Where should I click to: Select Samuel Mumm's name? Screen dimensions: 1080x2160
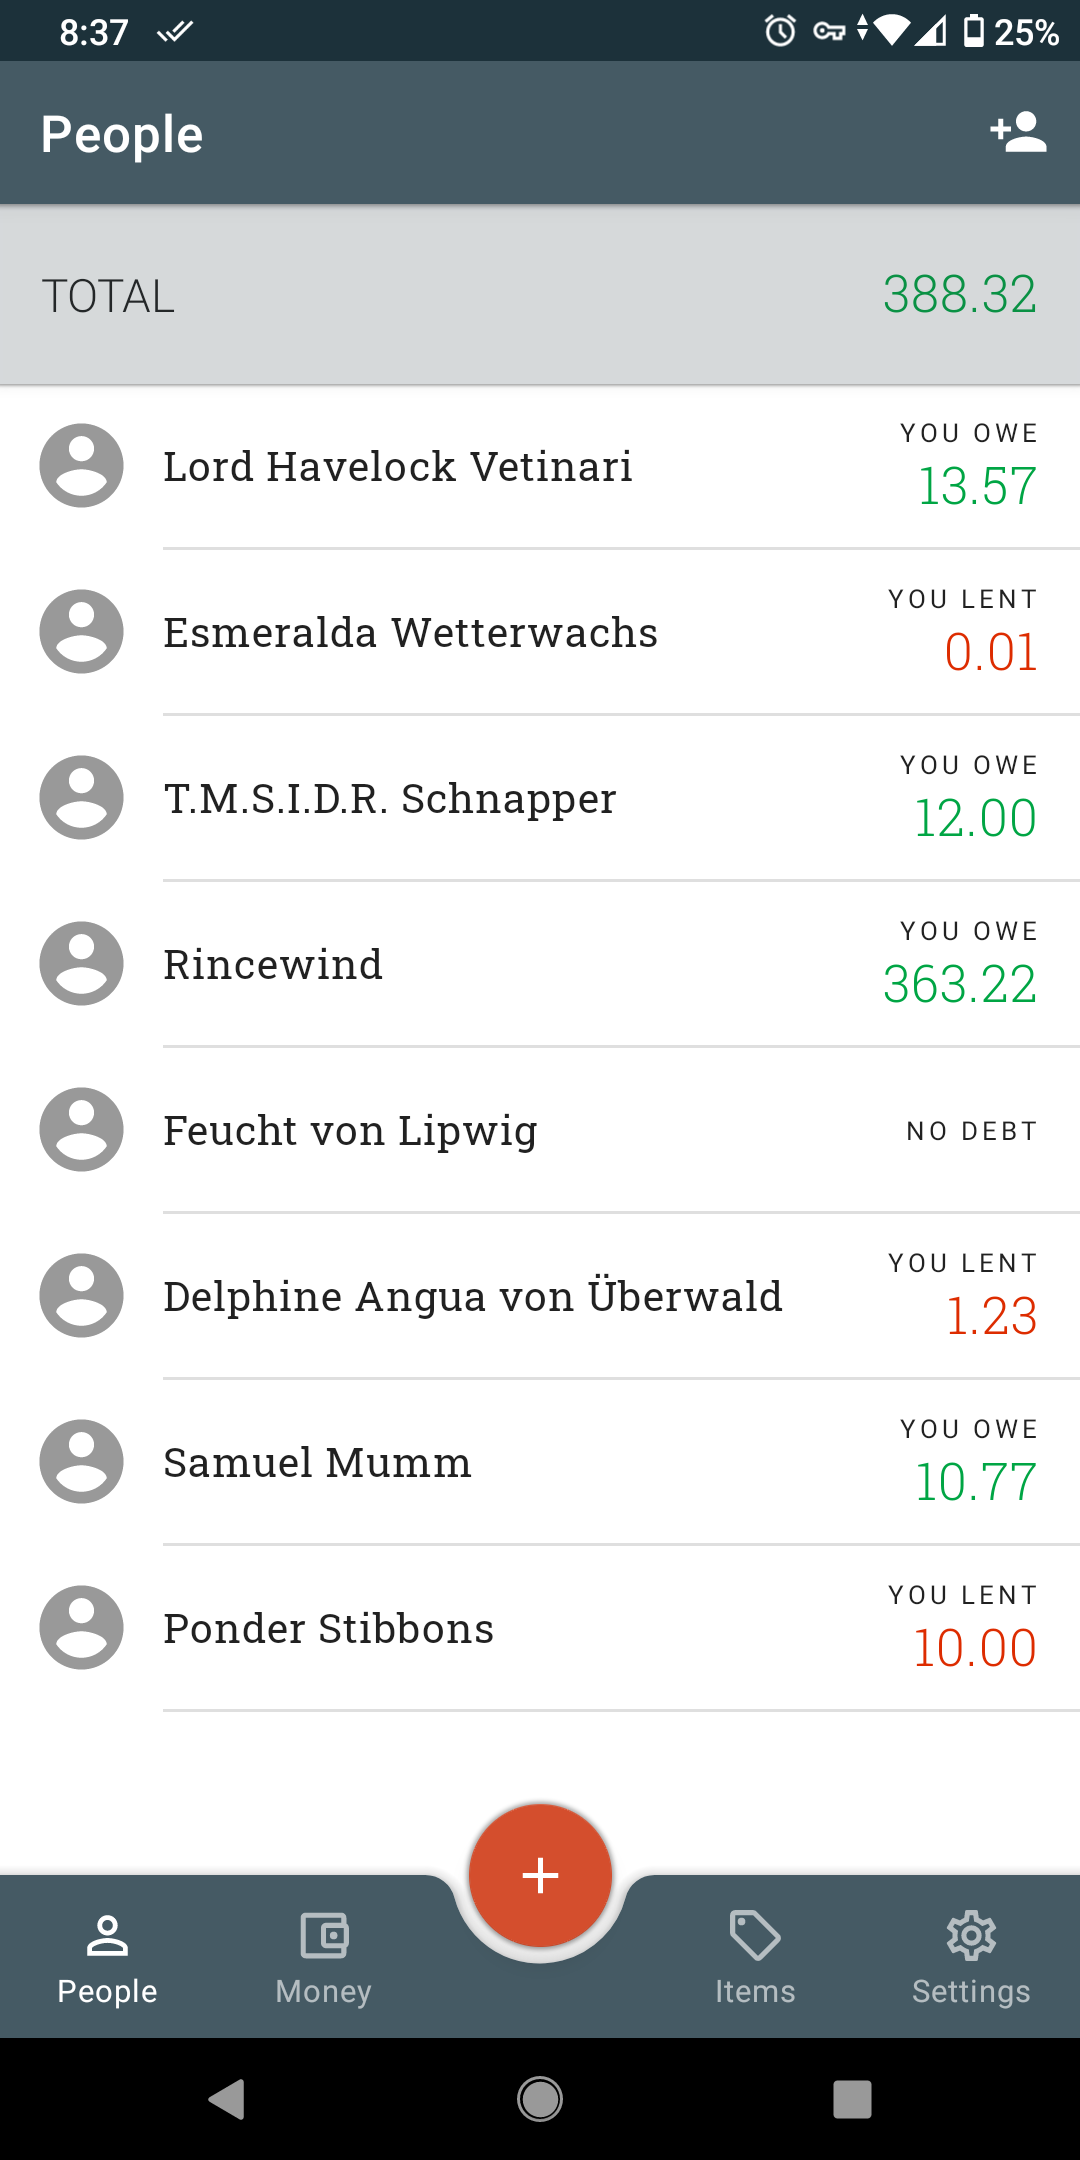(317, 1463)
